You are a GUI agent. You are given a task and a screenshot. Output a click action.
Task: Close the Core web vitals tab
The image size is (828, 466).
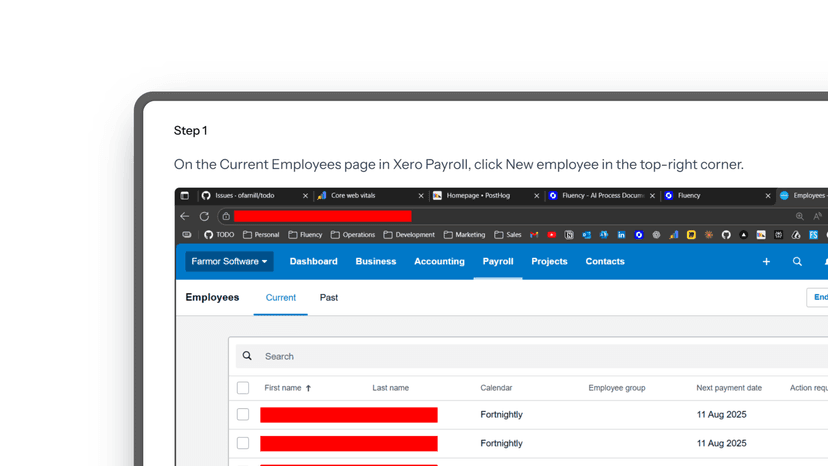coord(421,195)
